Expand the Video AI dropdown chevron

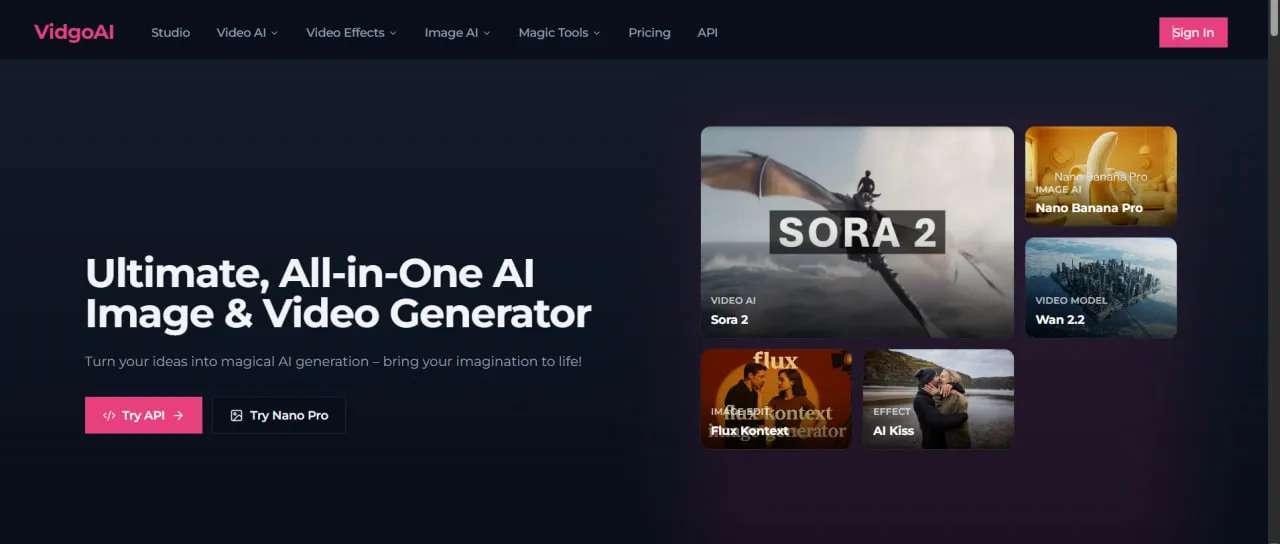pyautogui.click(x=274, y=33)
